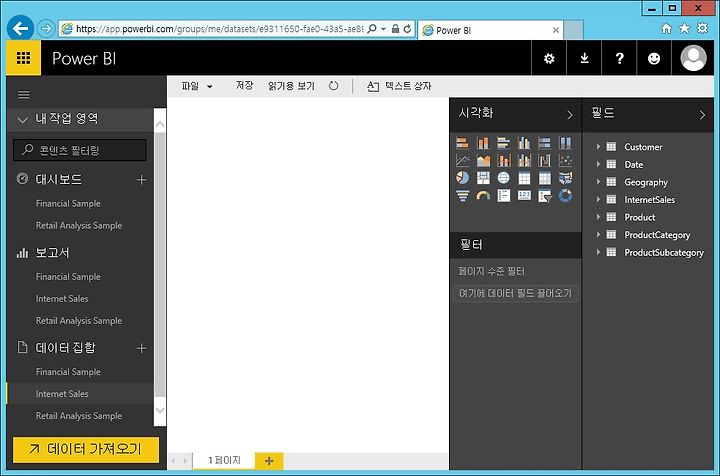The height and width of the screenshot is (476, 720).
Task: Open the Power BI app launcher grid
Action: [x=23, y=58]
